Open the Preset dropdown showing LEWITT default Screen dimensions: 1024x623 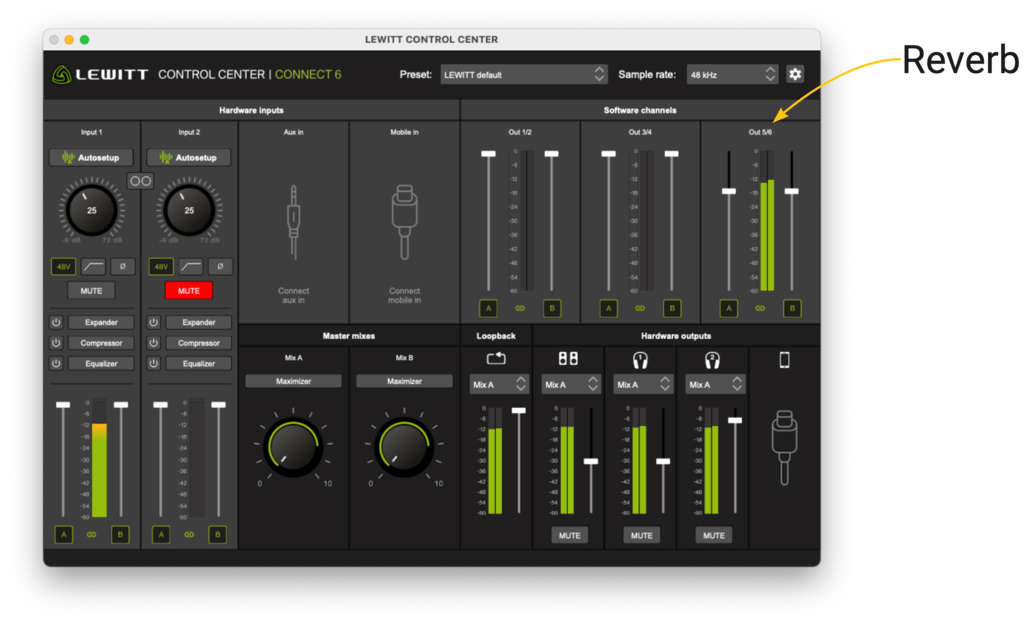click(524, 75)
